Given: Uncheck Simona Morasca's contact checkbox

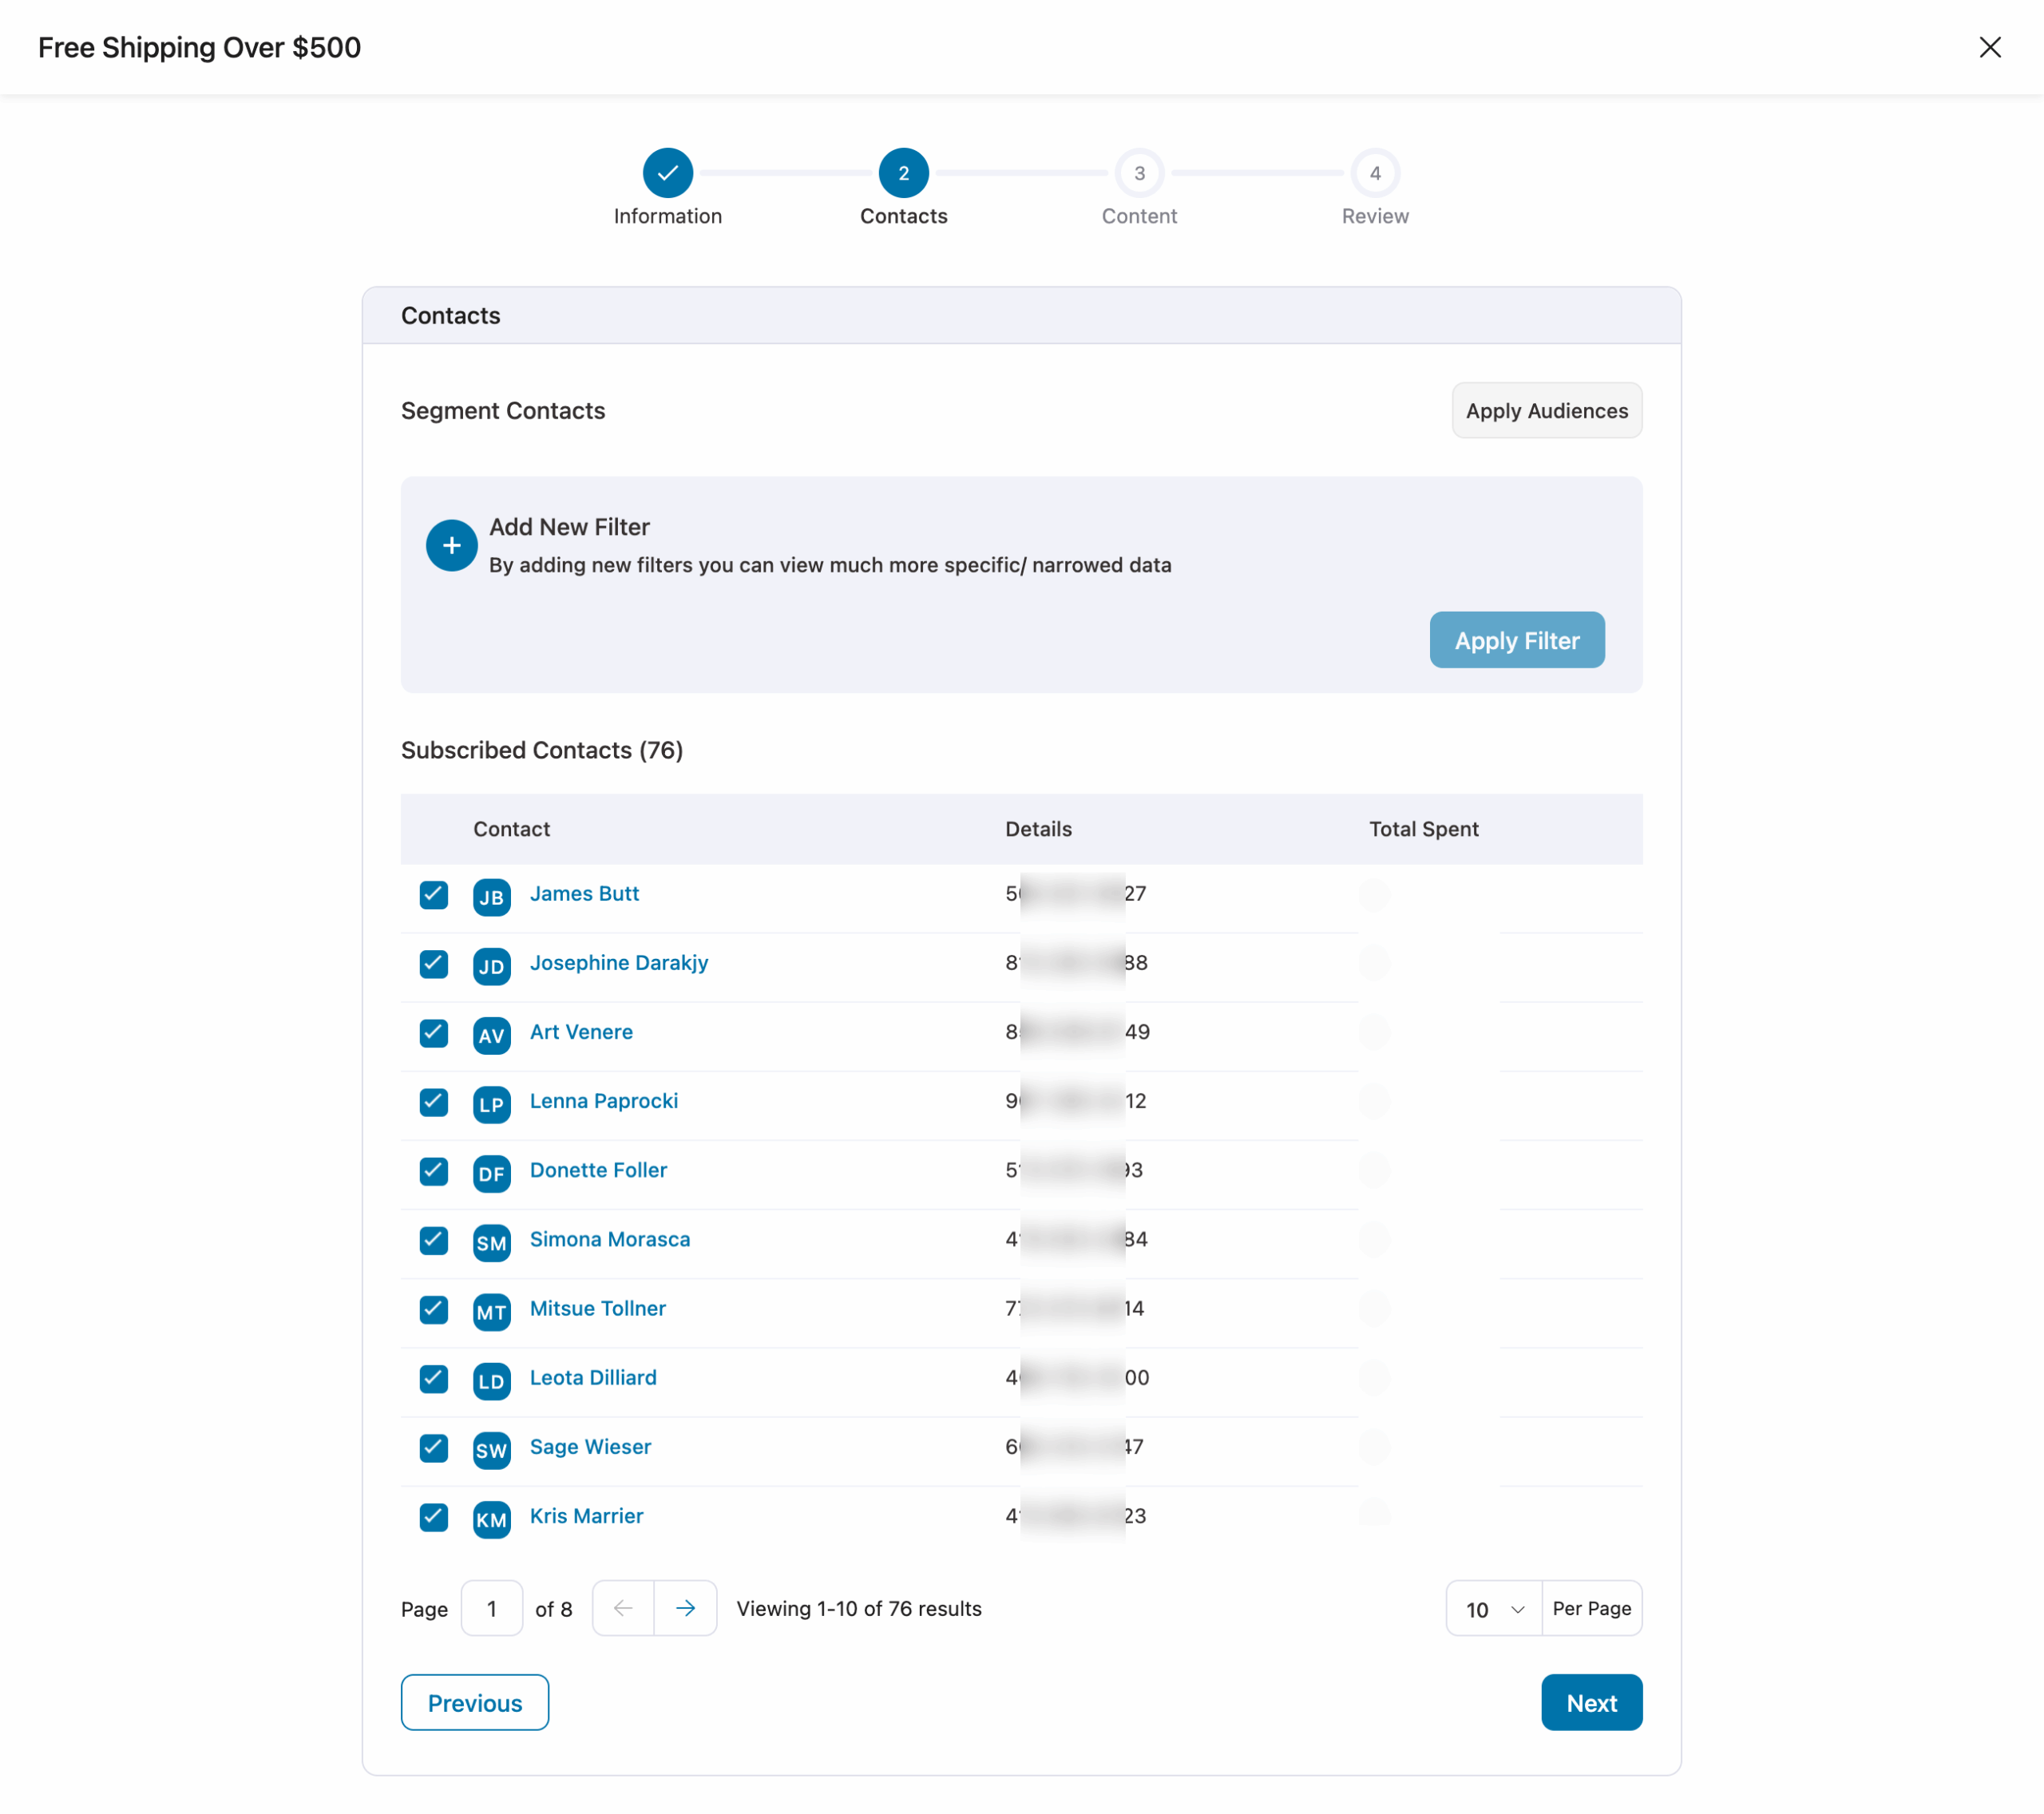Looking at the screenshot, I should [x=433, y=1240].
